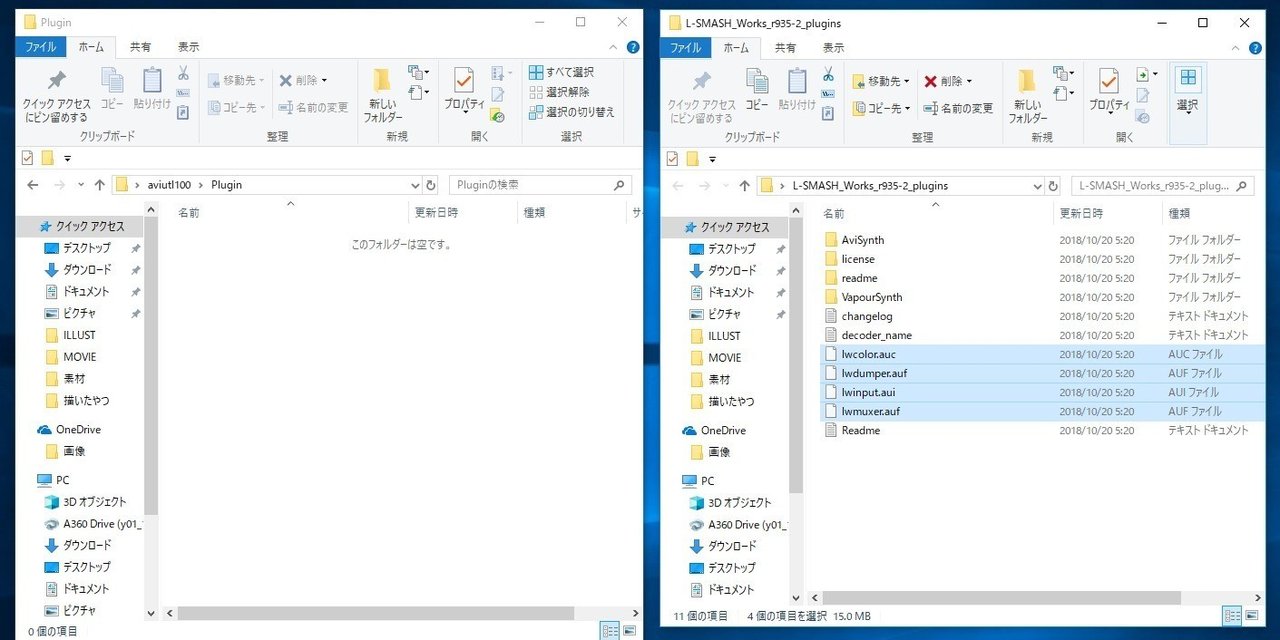Home tab in L-SMASH window
Screen dimensions: 1280x640
tap(735, 47)
